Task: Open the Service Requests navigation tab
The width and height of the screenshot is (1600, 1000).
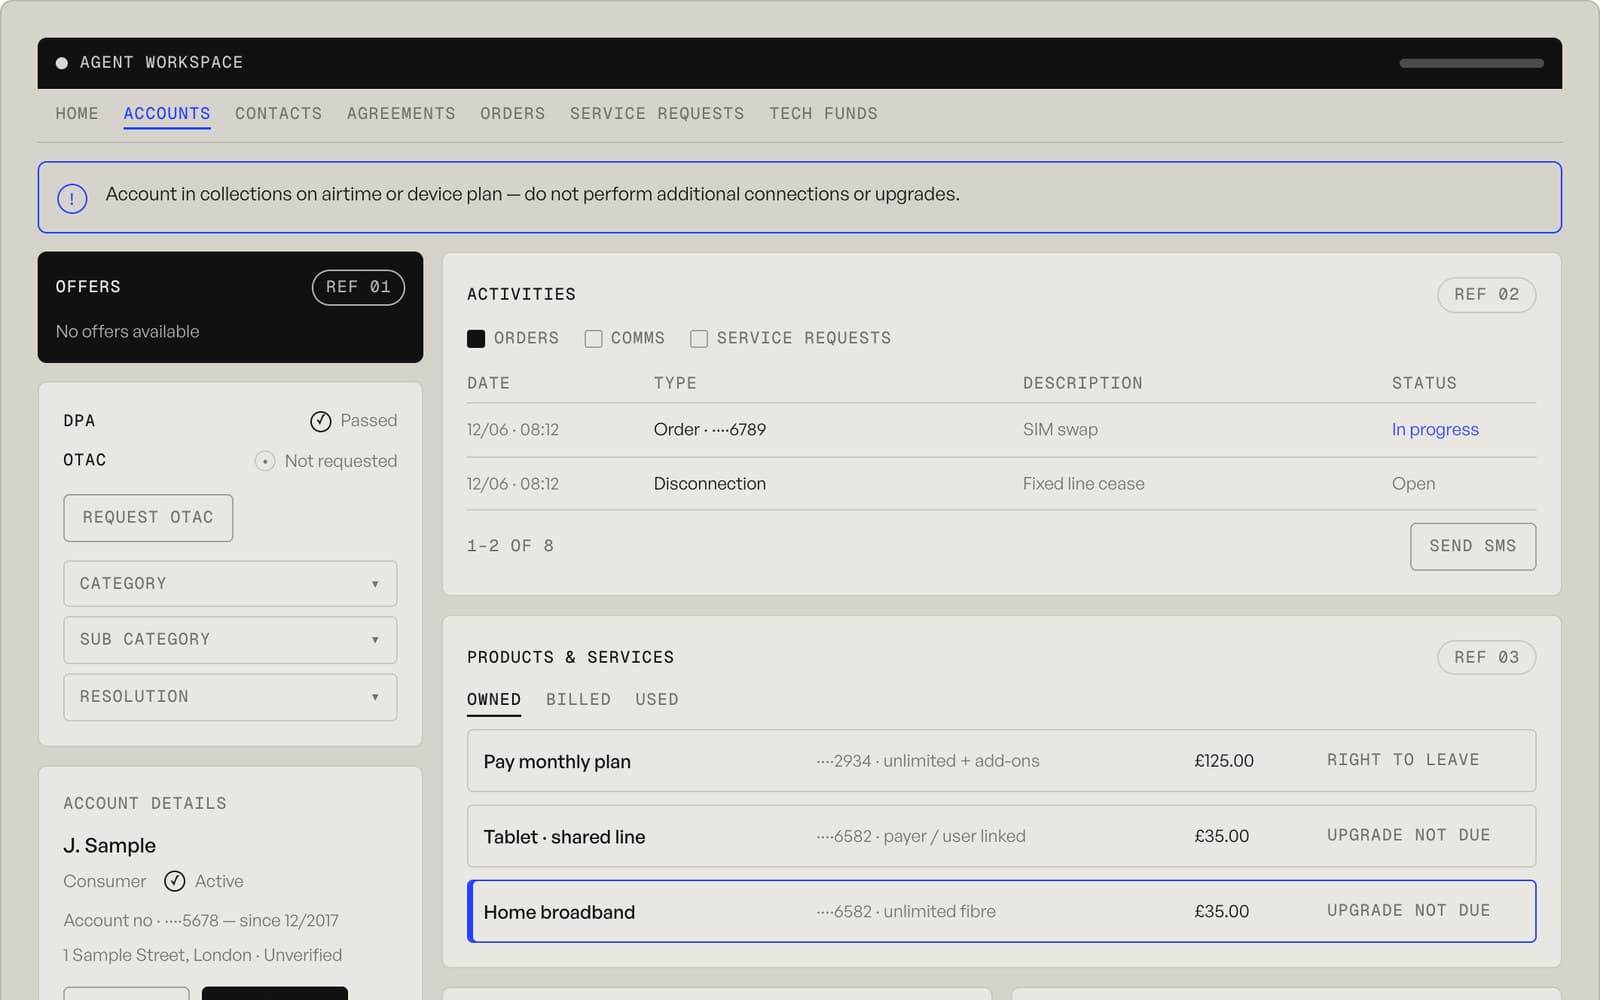Action: [x=657, y=114]
